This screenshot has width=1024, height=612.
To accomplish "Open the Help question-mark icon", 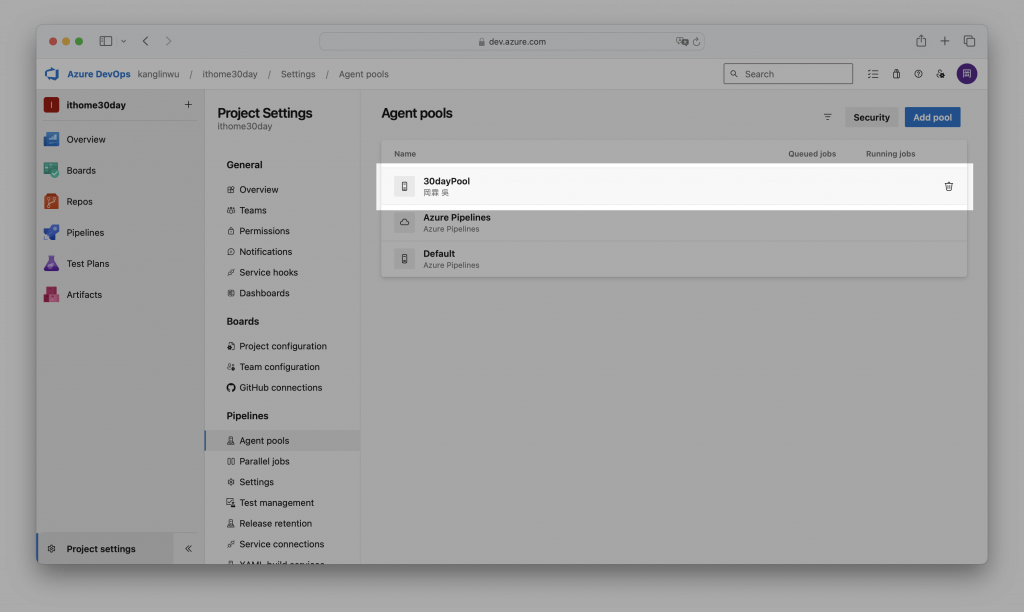I will (918, 74).
